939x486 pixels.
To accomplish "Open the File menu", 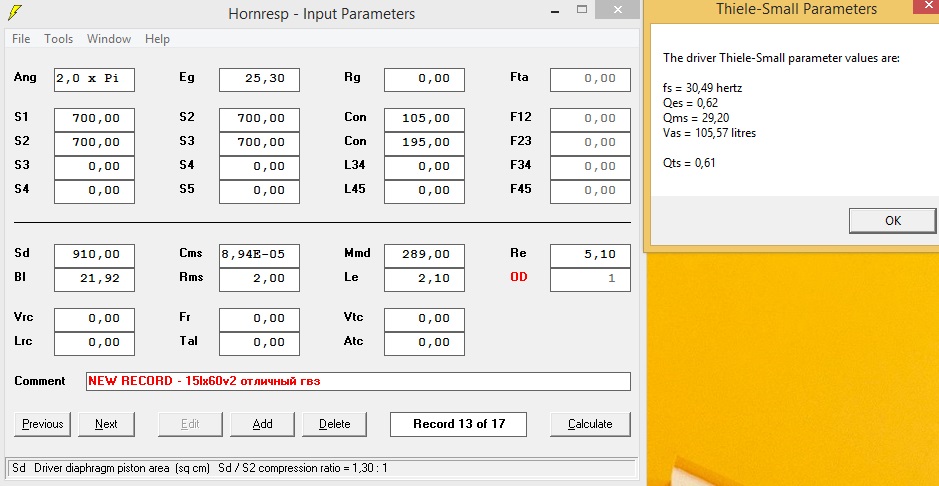I will tap(21, 39).
